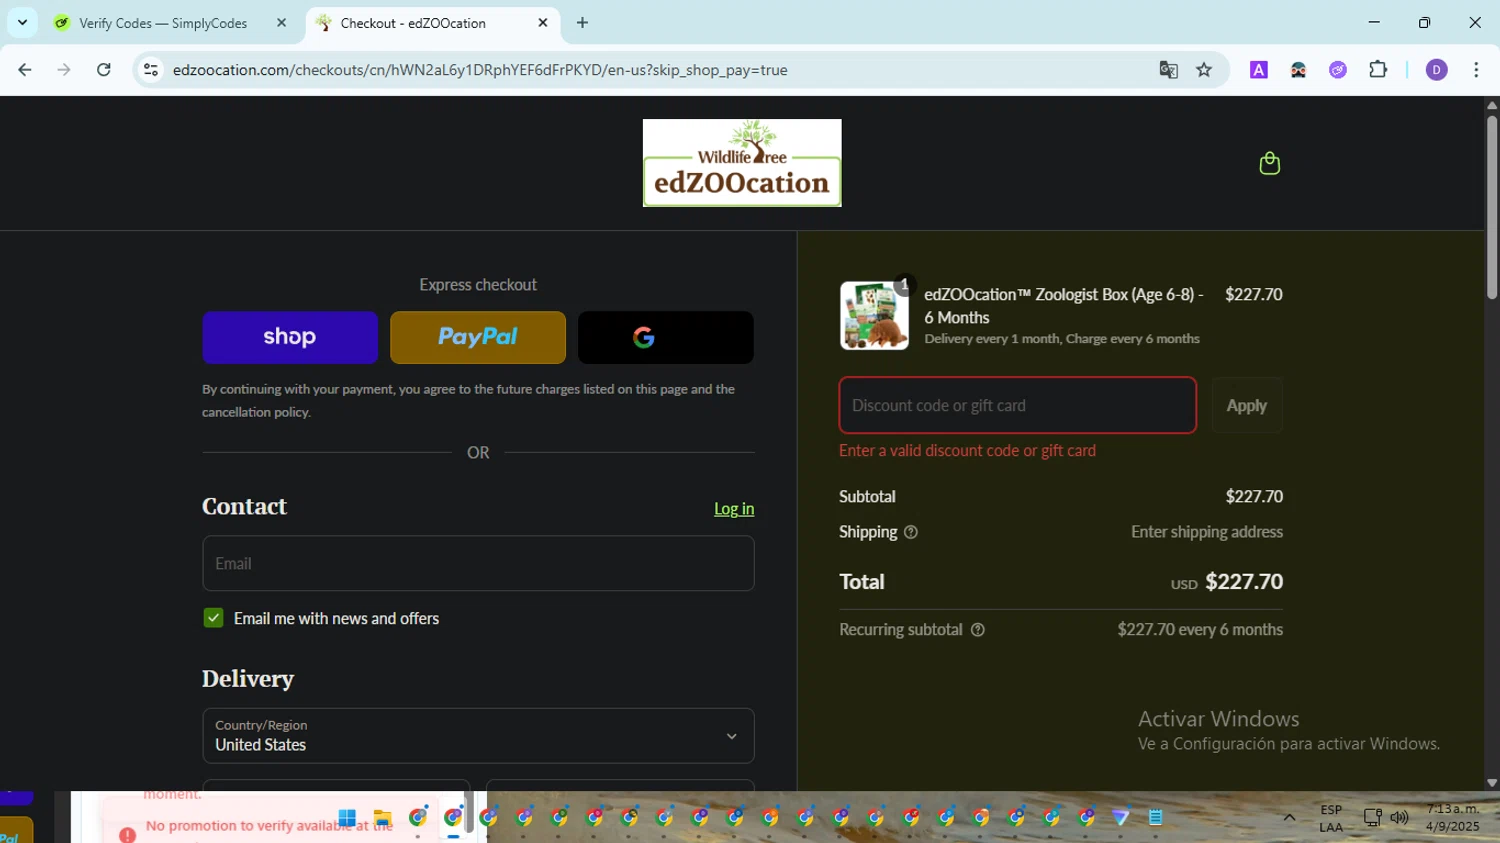The height and width of the screenshot is (843, 1500).
Task: Open the volume speaker tray icon
Action: pos(1399,818)
